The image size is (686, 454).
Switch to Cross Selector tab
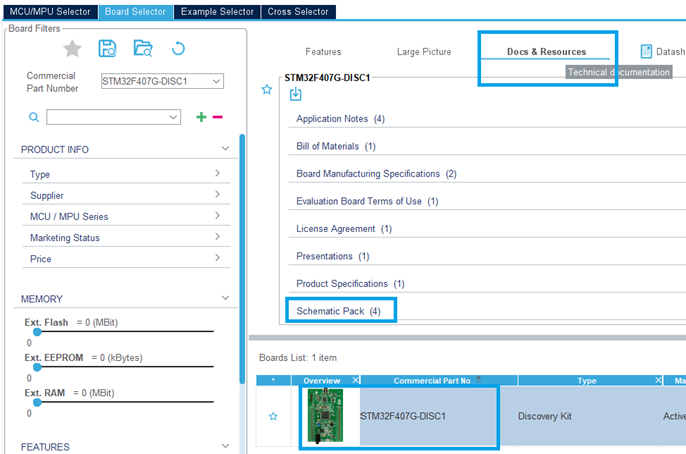click(x=298, y=12)
